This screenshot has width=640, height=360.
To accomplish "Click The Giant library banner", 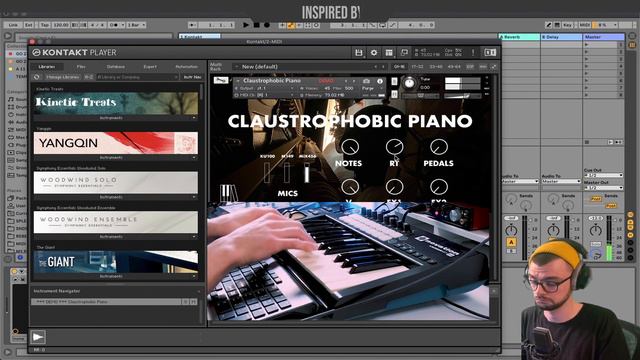I will [116, 262].
